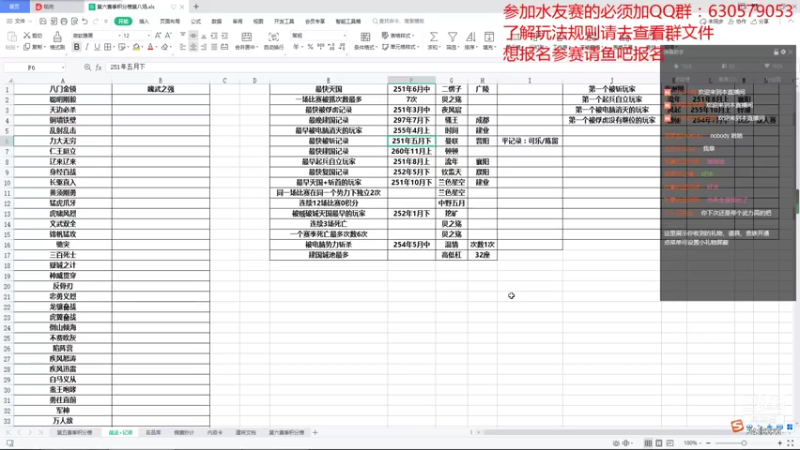Align cell text to the right

pyautogui.click(x=204, y=47)
